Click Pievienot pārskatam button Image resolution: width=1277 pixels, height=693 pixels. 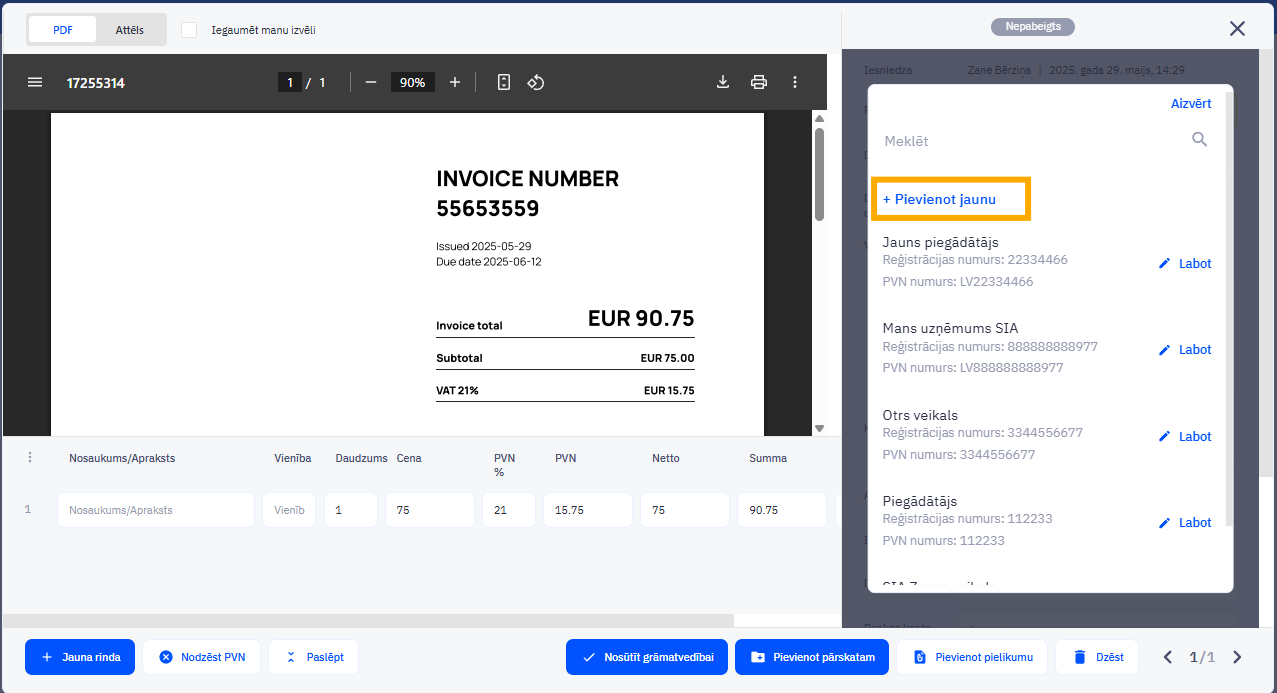tap(812, 657)
